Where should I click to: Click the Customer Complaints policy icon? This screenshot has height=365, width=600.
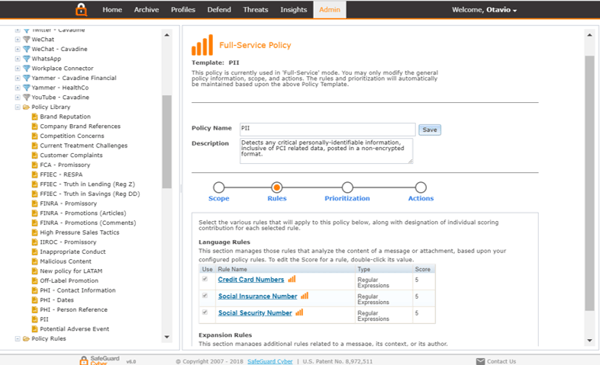point(35,155)
